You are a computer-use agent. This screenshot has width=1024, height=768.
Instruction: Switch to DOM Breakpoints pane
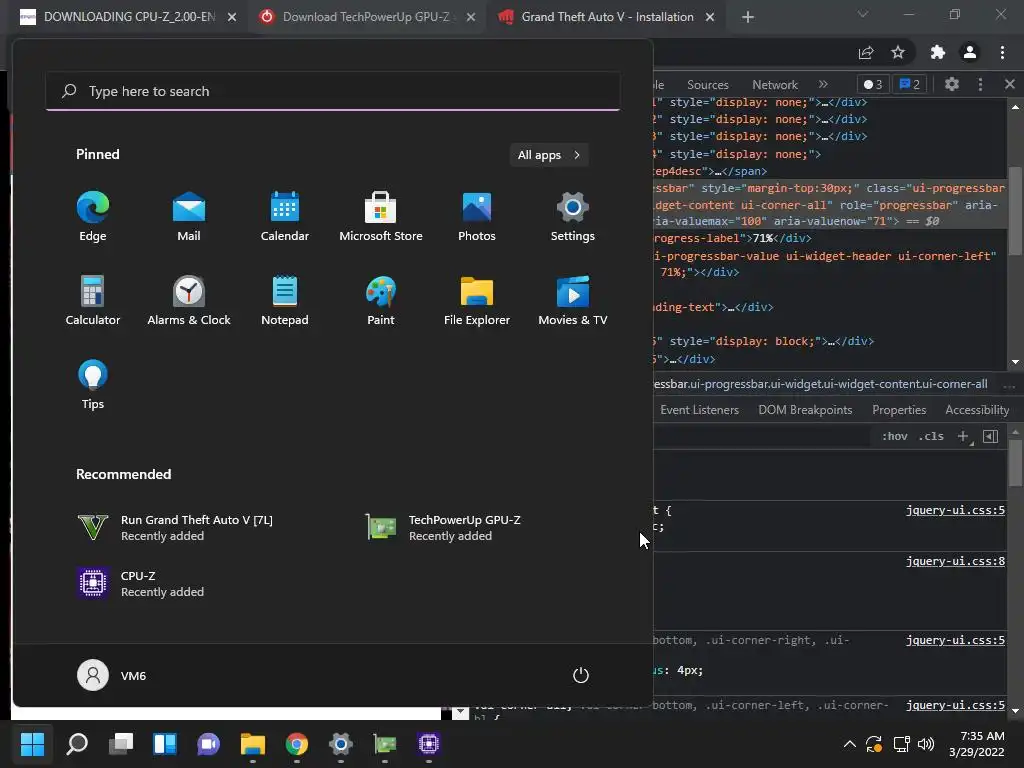(x=805, y=410)
